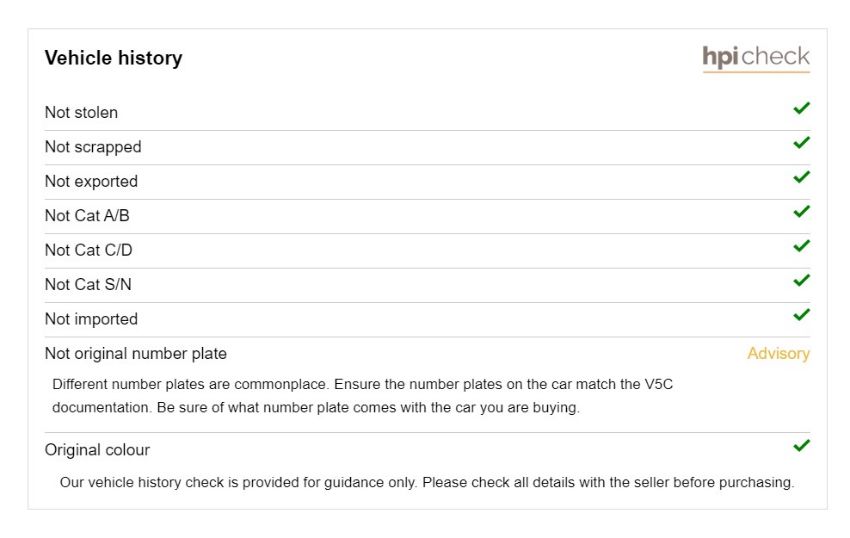Screen dimensions: 850x538
Task: Open the Advisory status label
Action: (x=778, y=354)
